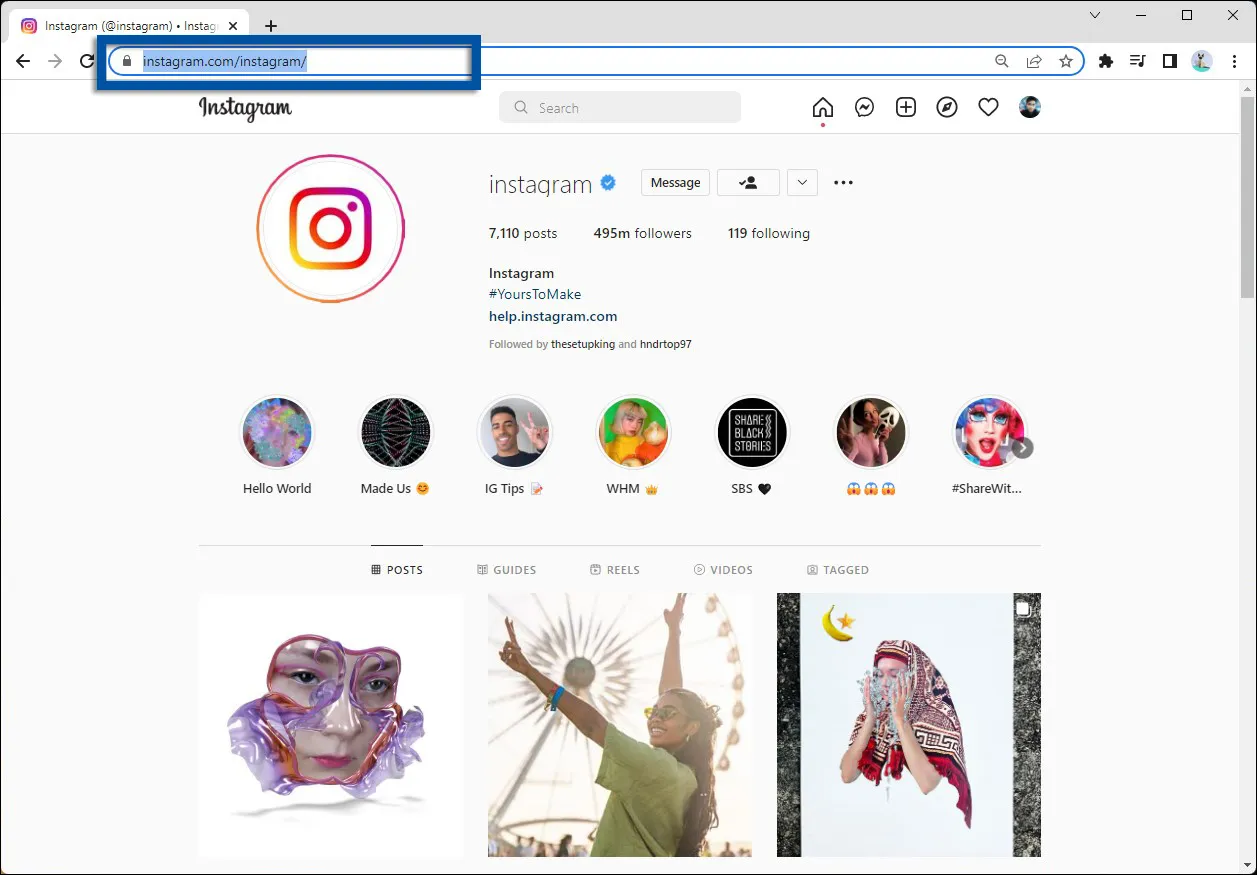Expand the chevron next to the Message button

[x=802, y=182]
